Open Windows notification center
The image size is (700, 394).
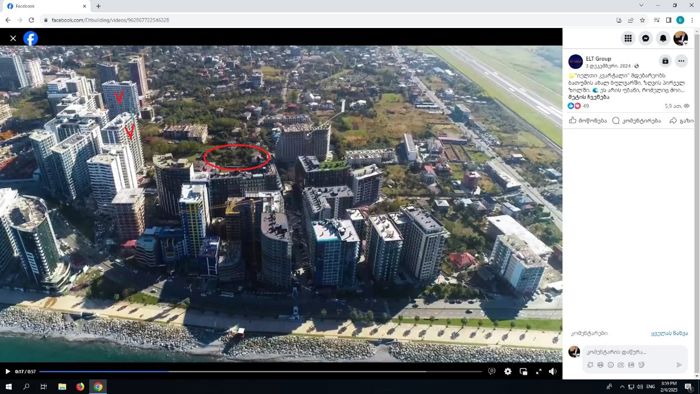point(688,386)
